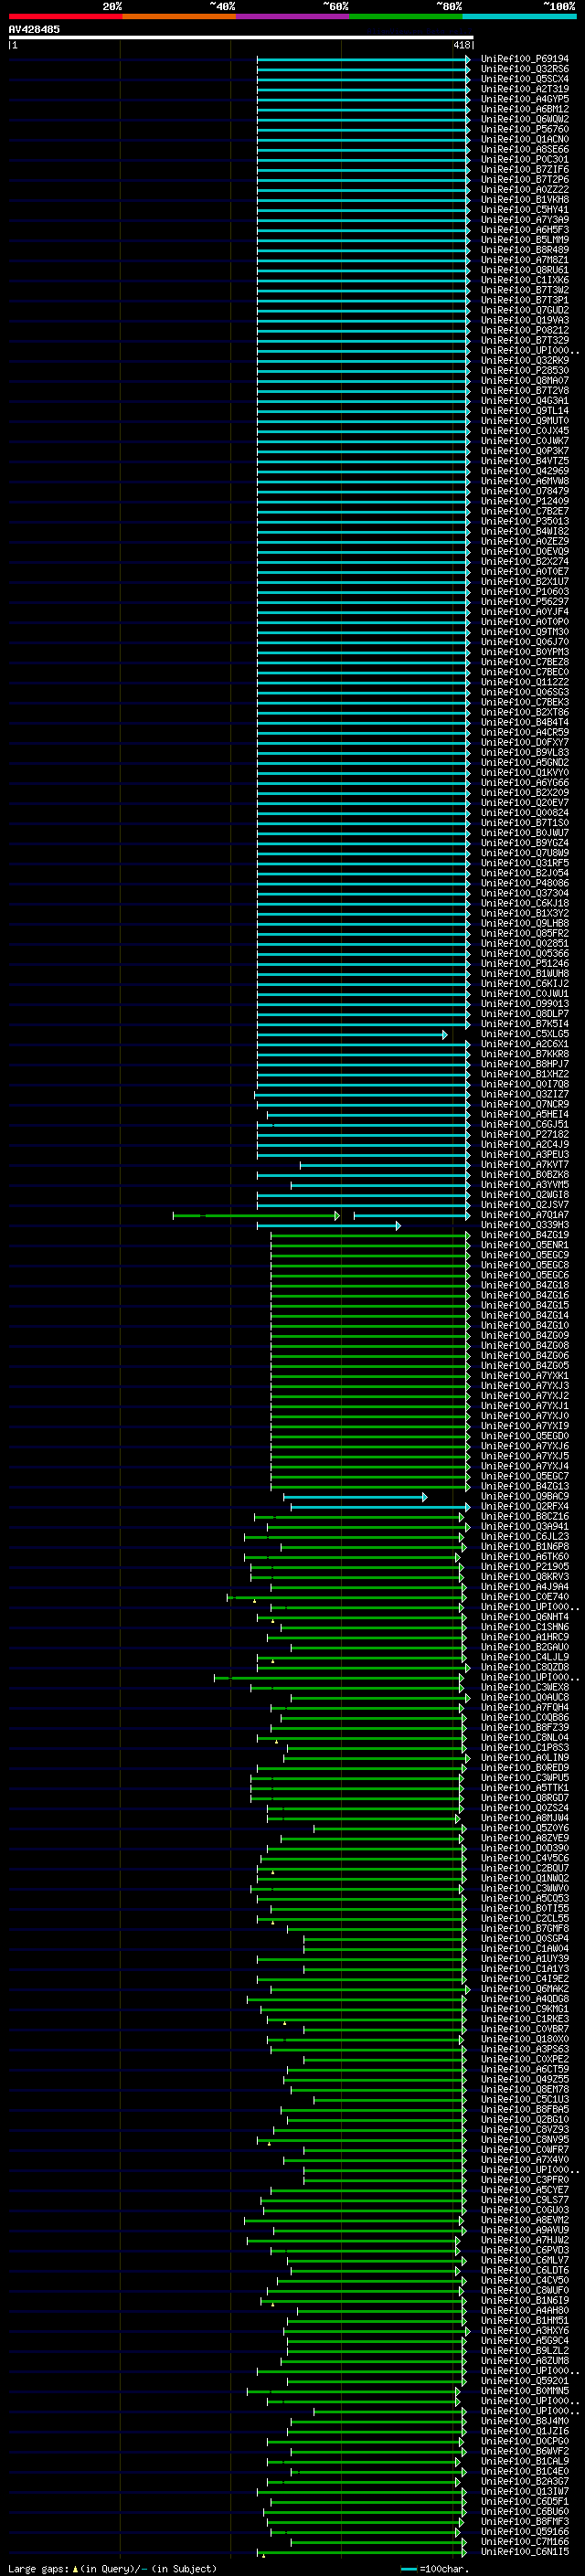585x2576 pixels.
Task: Select hit label UniRef100_Q5ENR1
Action: point(524,1245)
